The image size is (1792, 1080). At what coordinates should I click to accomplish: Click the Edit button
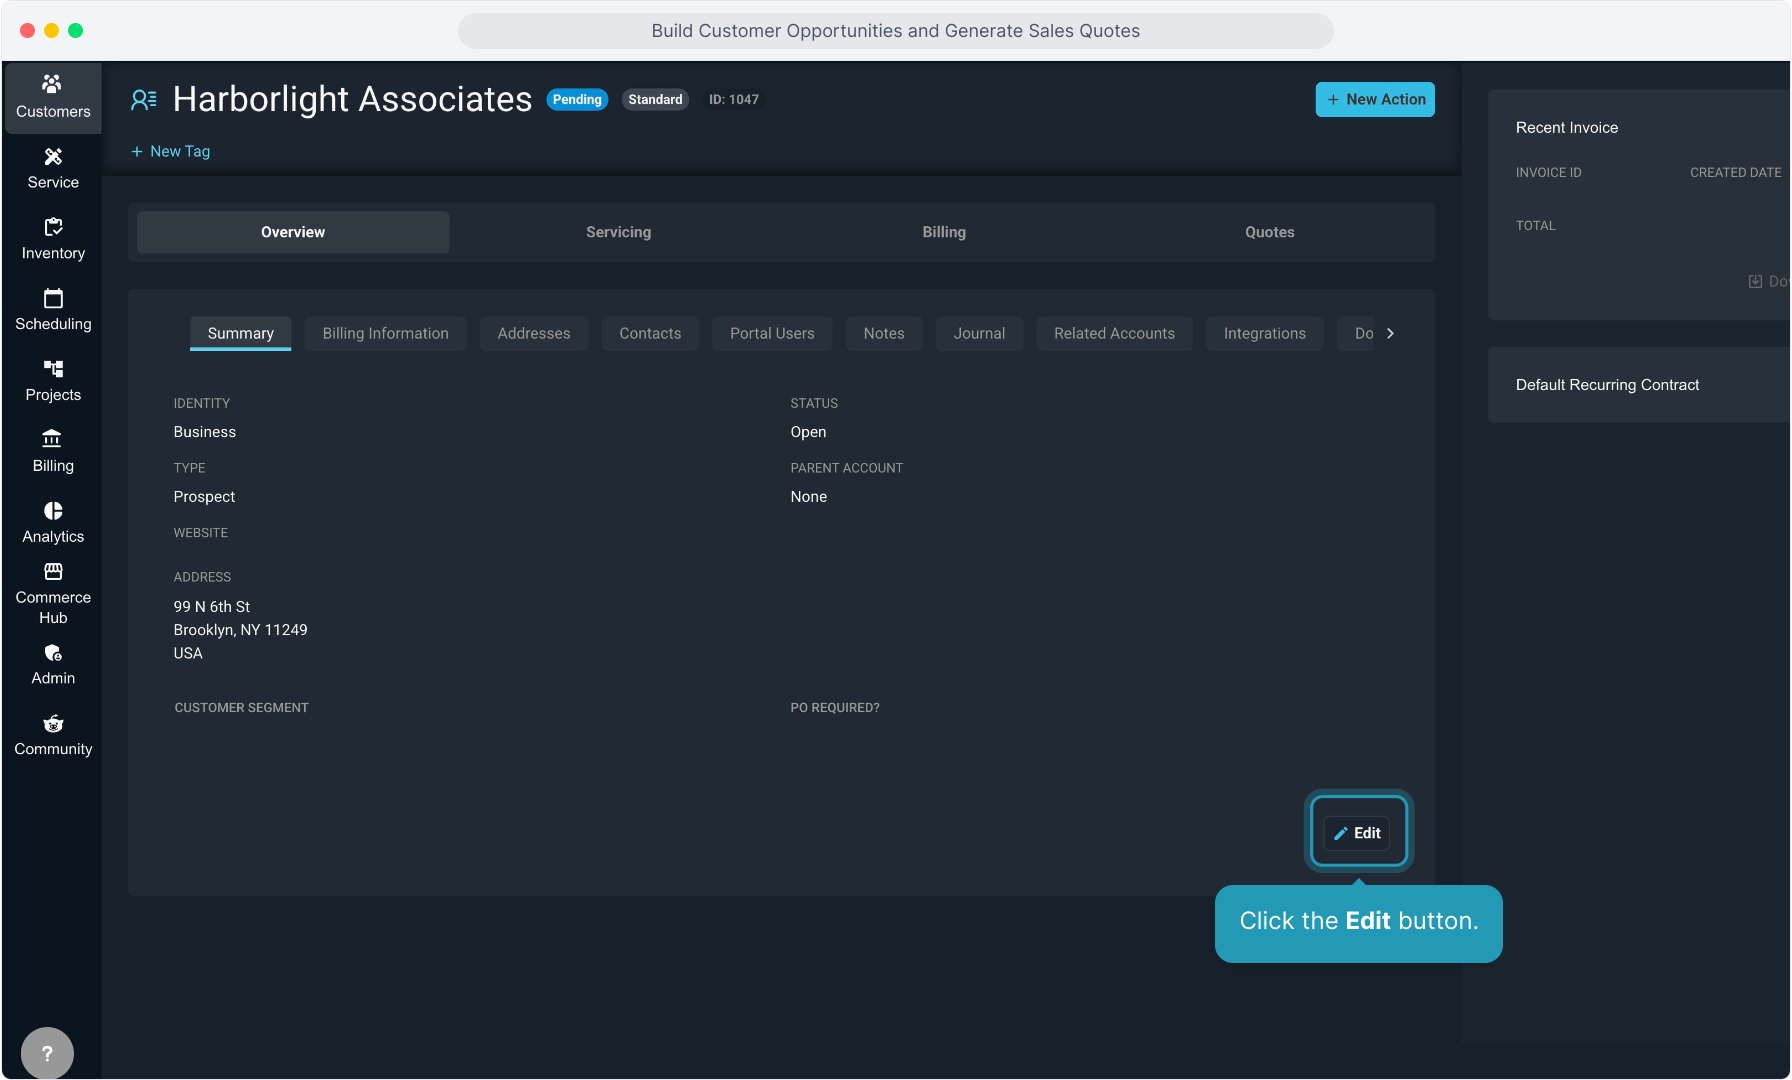click(x=1357, y=833)
